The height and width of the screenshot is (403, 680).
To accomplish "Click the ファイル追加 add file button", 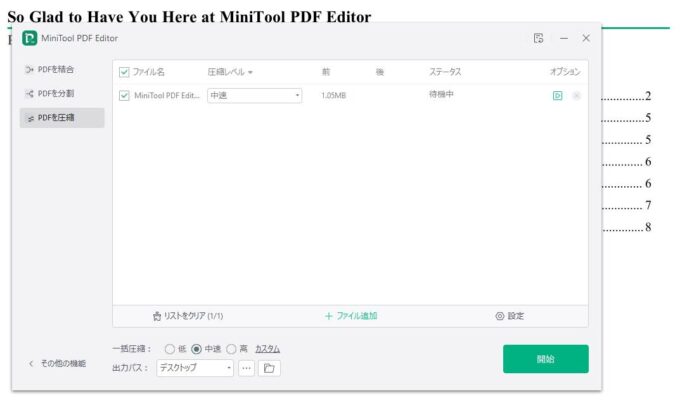I will point(351,316).
